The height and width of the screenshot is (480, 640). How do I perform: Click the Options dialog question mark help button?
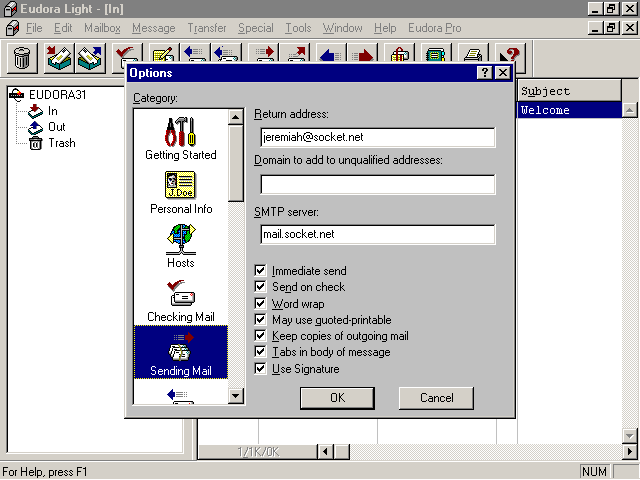click(x=484, y=73)
